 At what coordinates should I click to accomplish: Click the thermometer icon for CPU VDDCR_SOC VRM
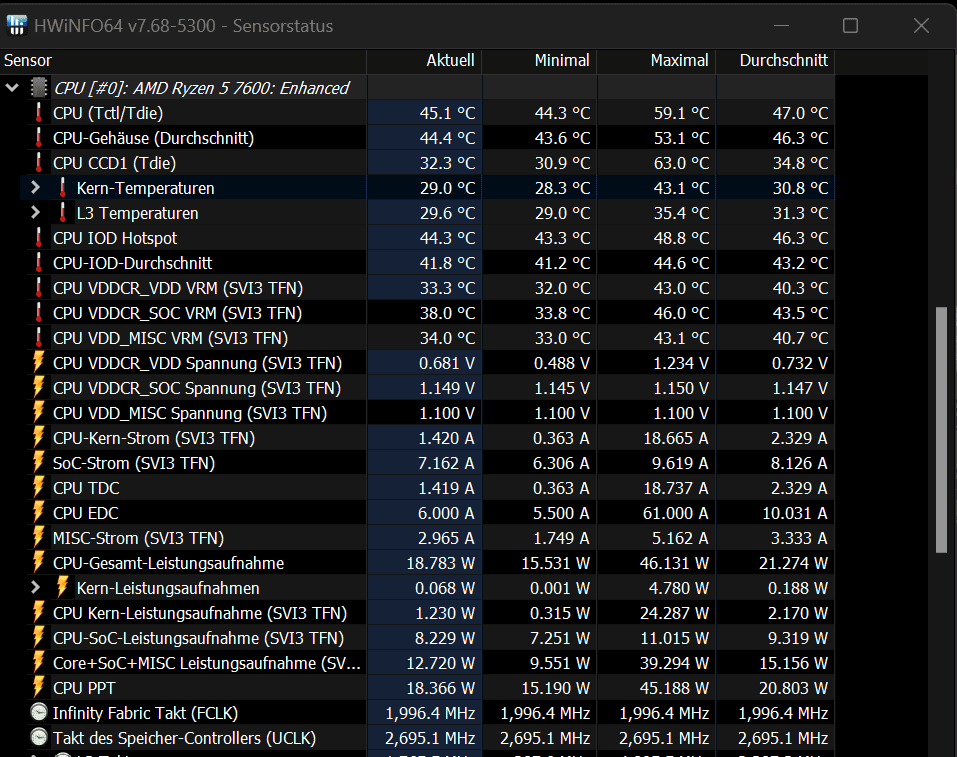click(39, 313)
